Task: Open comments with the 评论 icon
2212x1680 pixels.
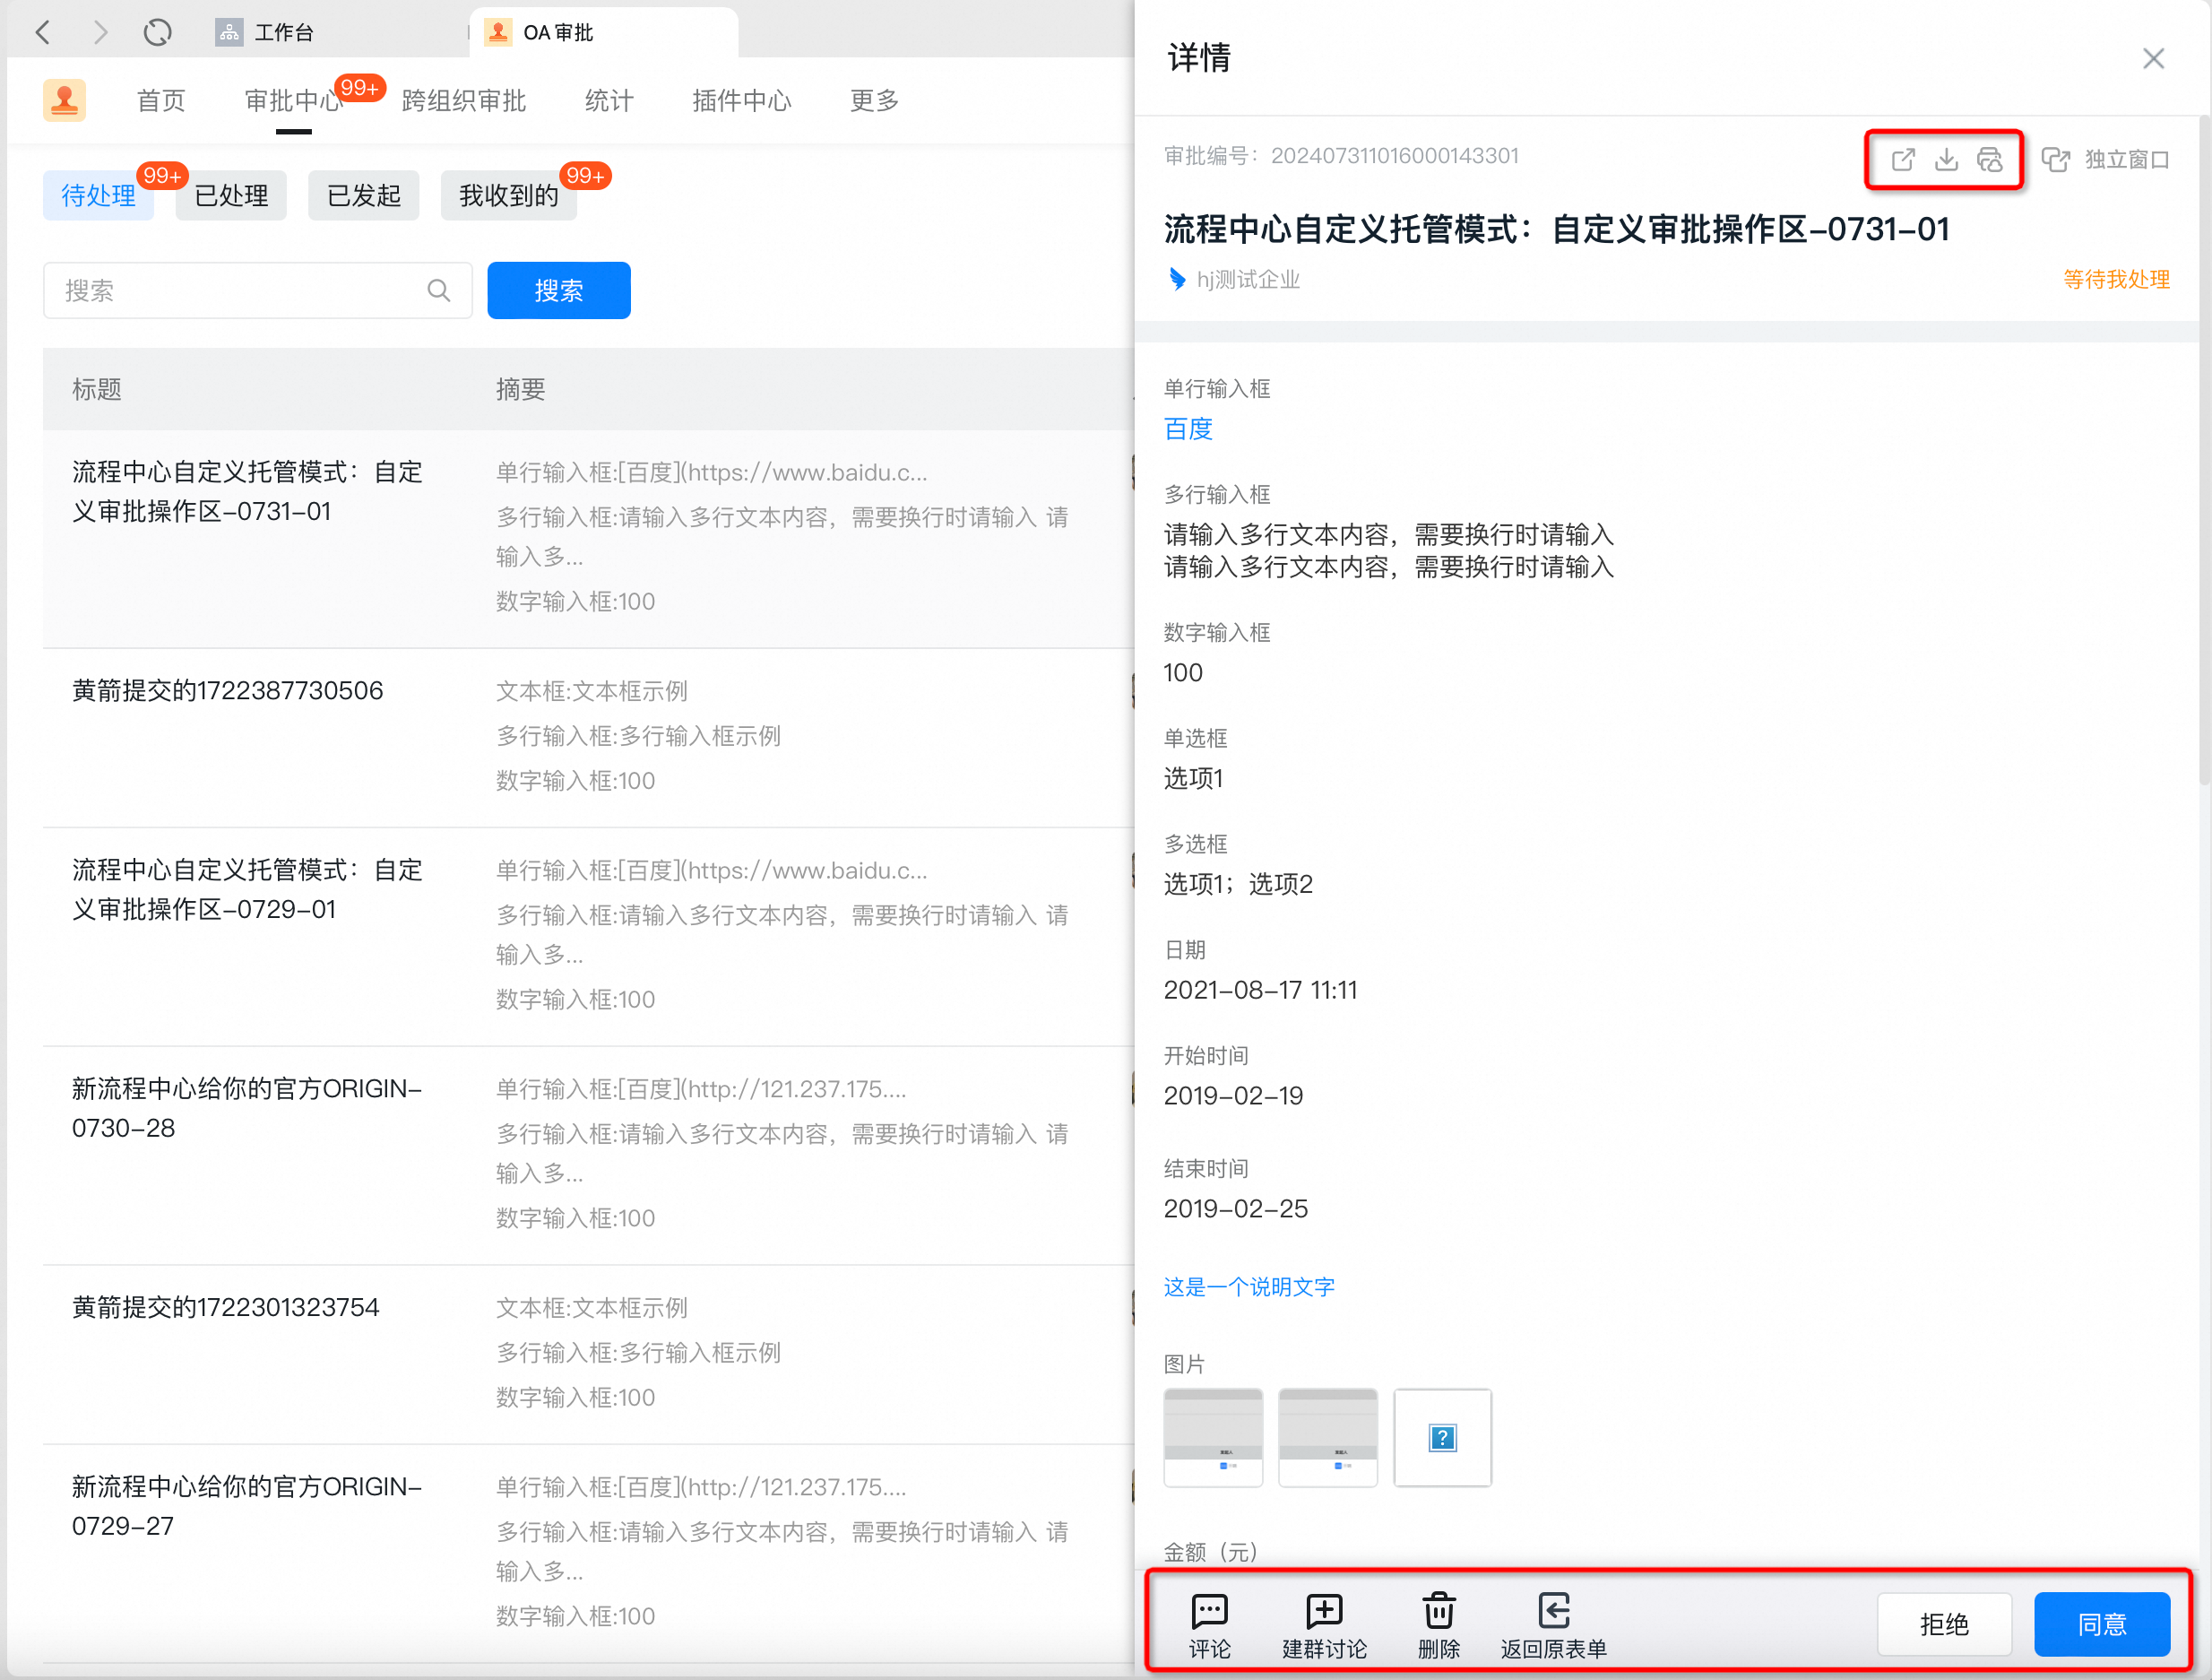Action: point(1210,1622)
